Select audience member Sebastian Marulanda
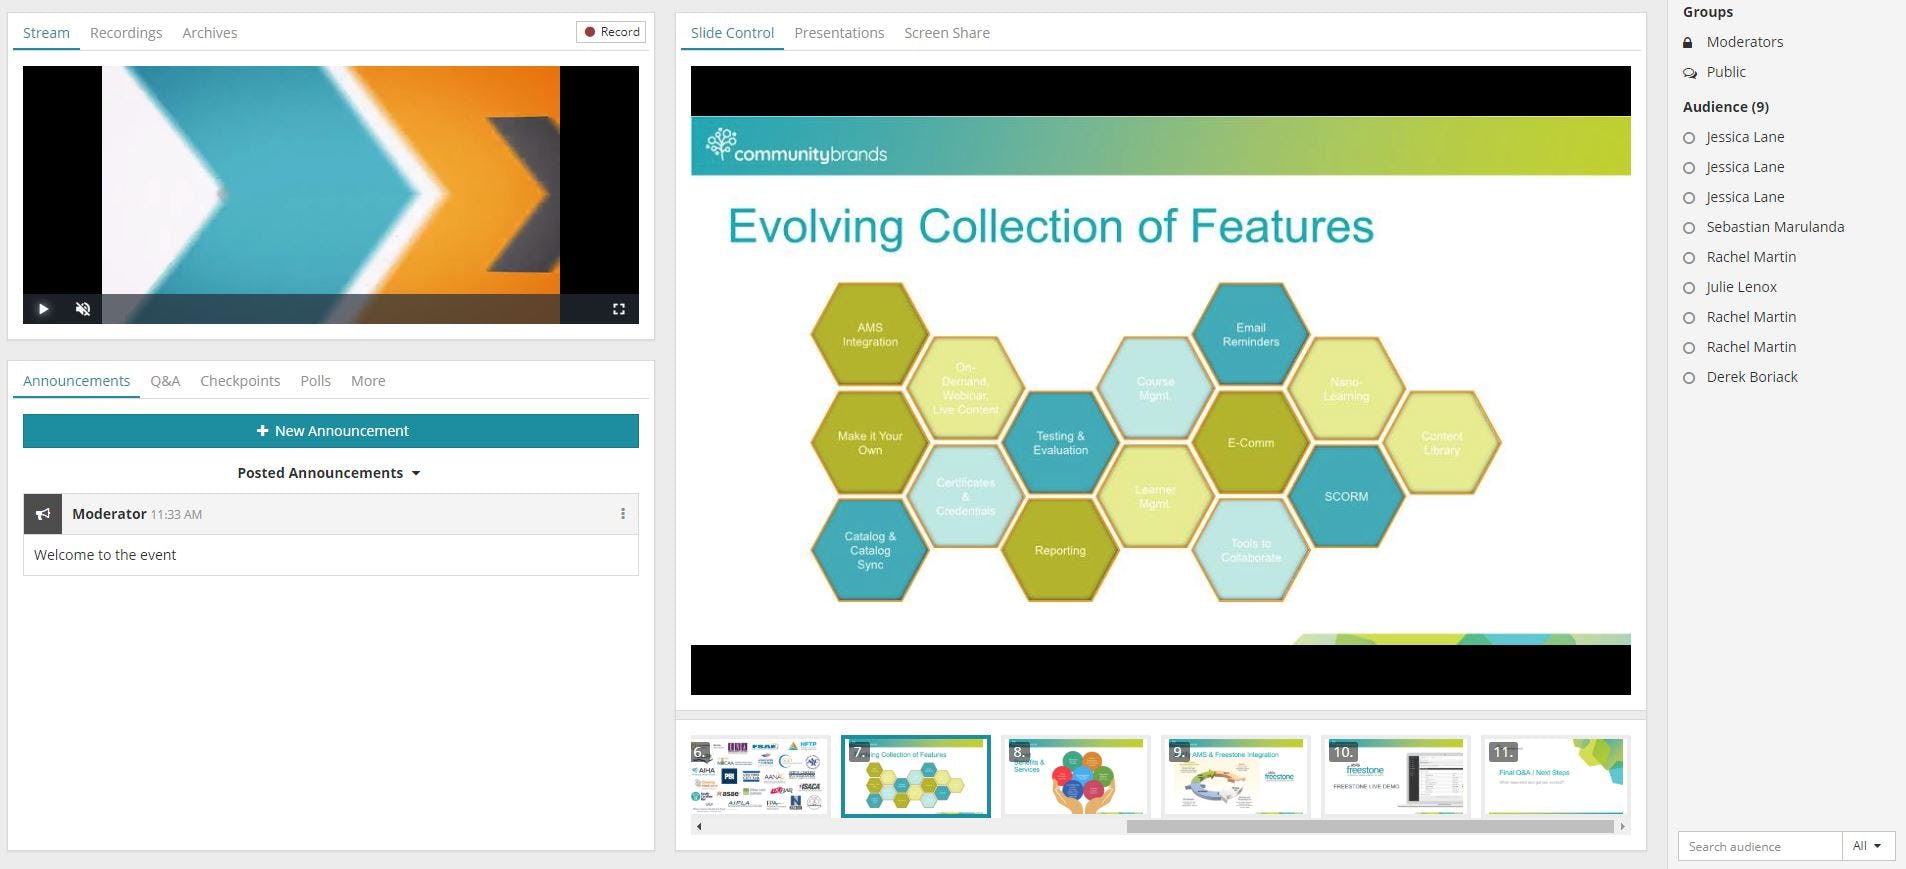 (x=1775, y=227)
